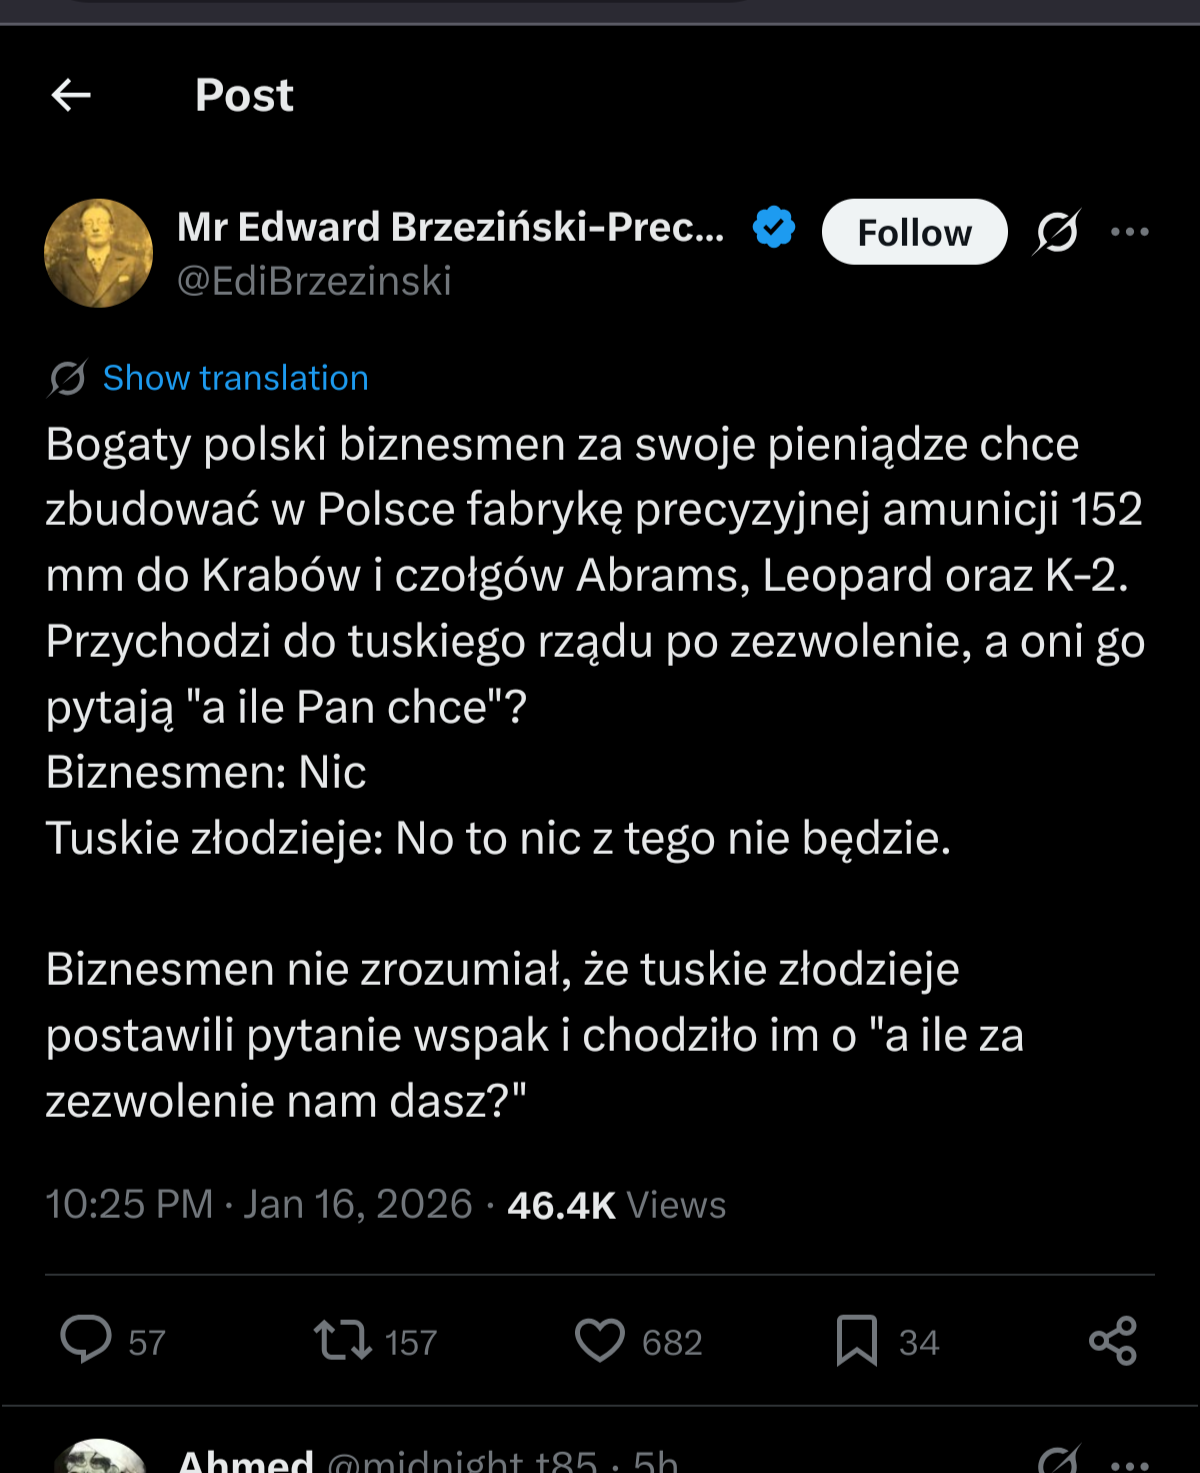
Task: Click Show translation link
Action: pyautogui.click(x=235, y=378)
